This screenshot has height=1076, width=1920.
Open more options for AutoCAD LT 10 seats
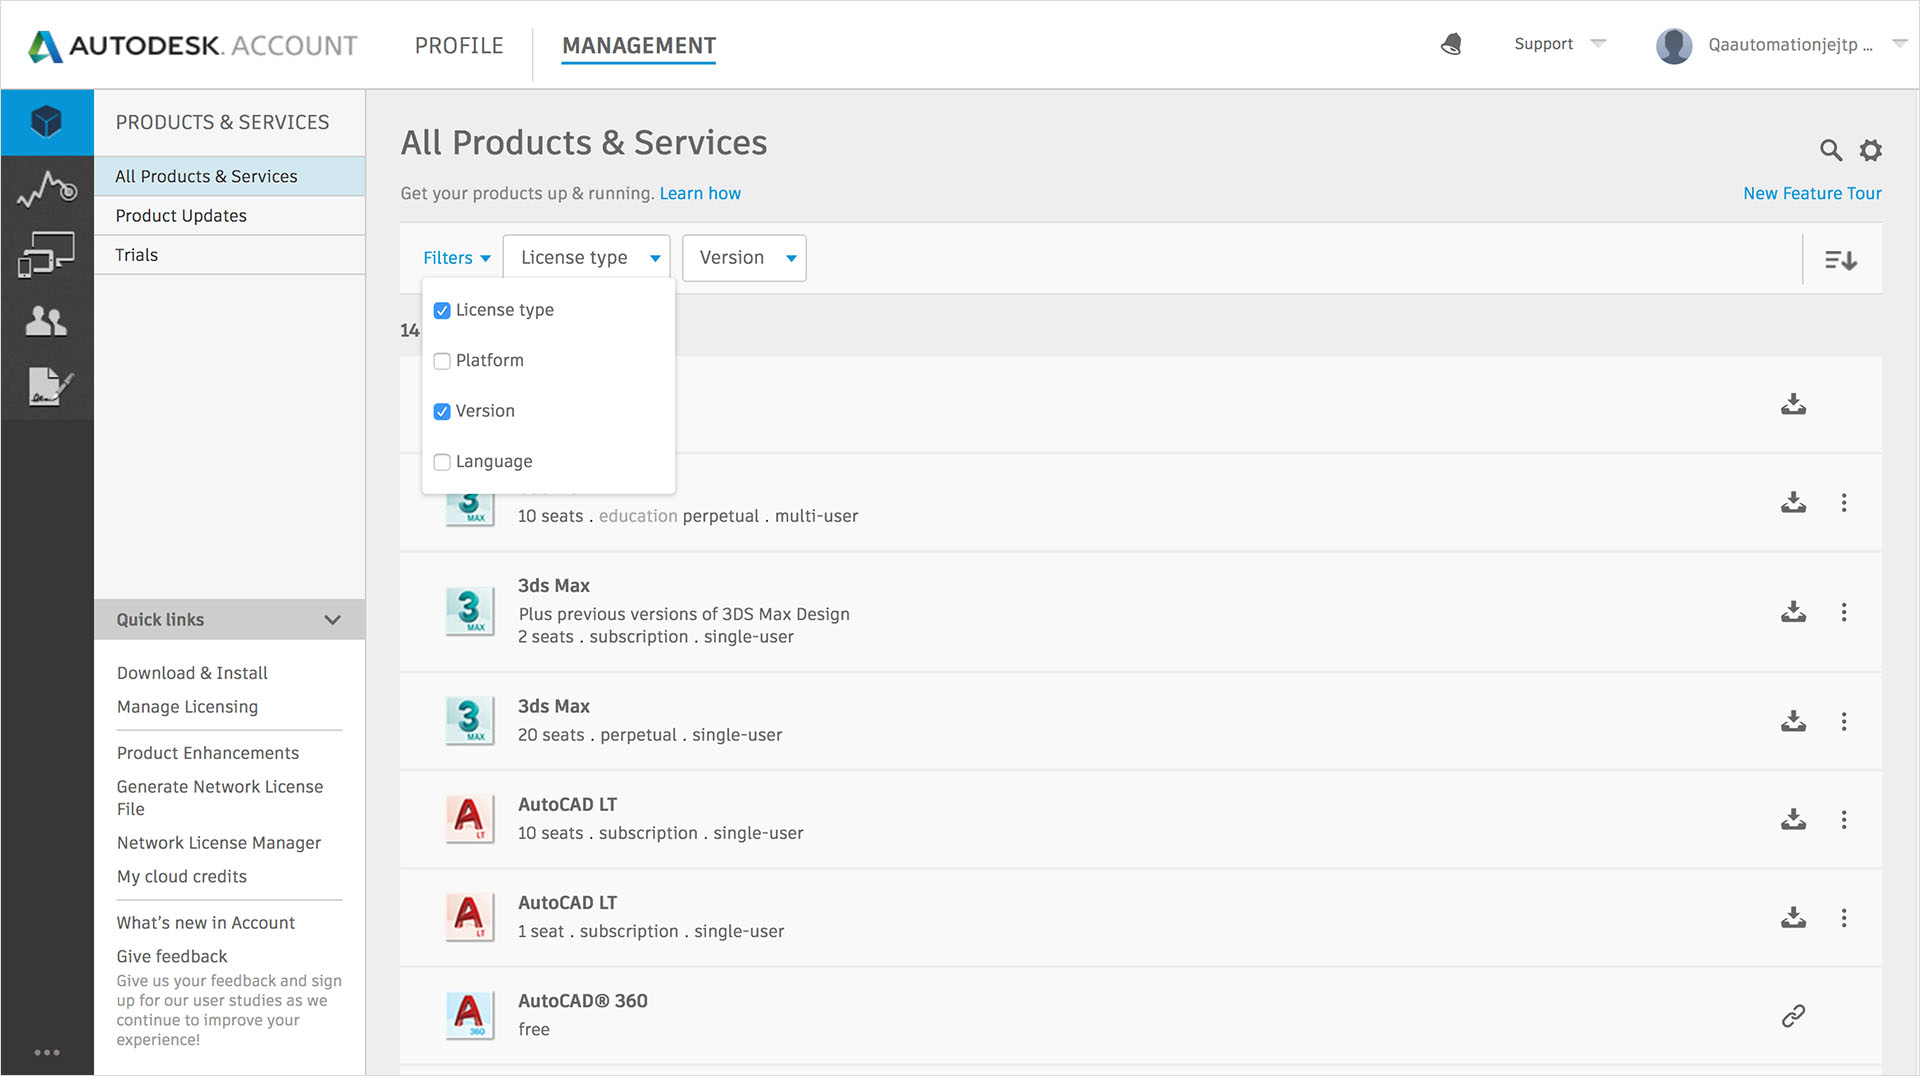coord(1844,819)
